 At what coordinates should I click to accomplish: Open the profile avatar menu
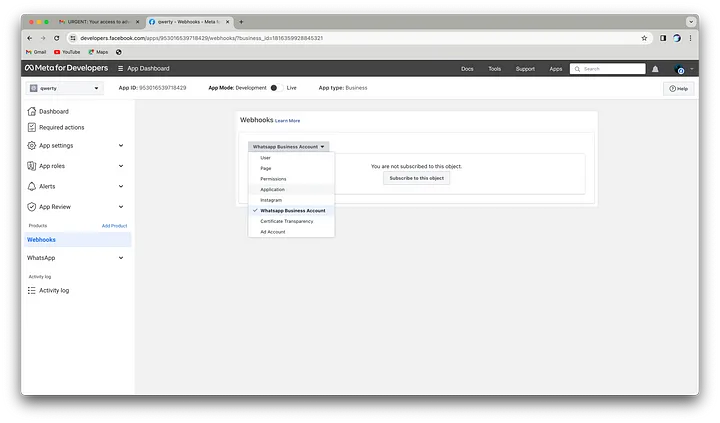pyautogui.click(x=679, y=69)
